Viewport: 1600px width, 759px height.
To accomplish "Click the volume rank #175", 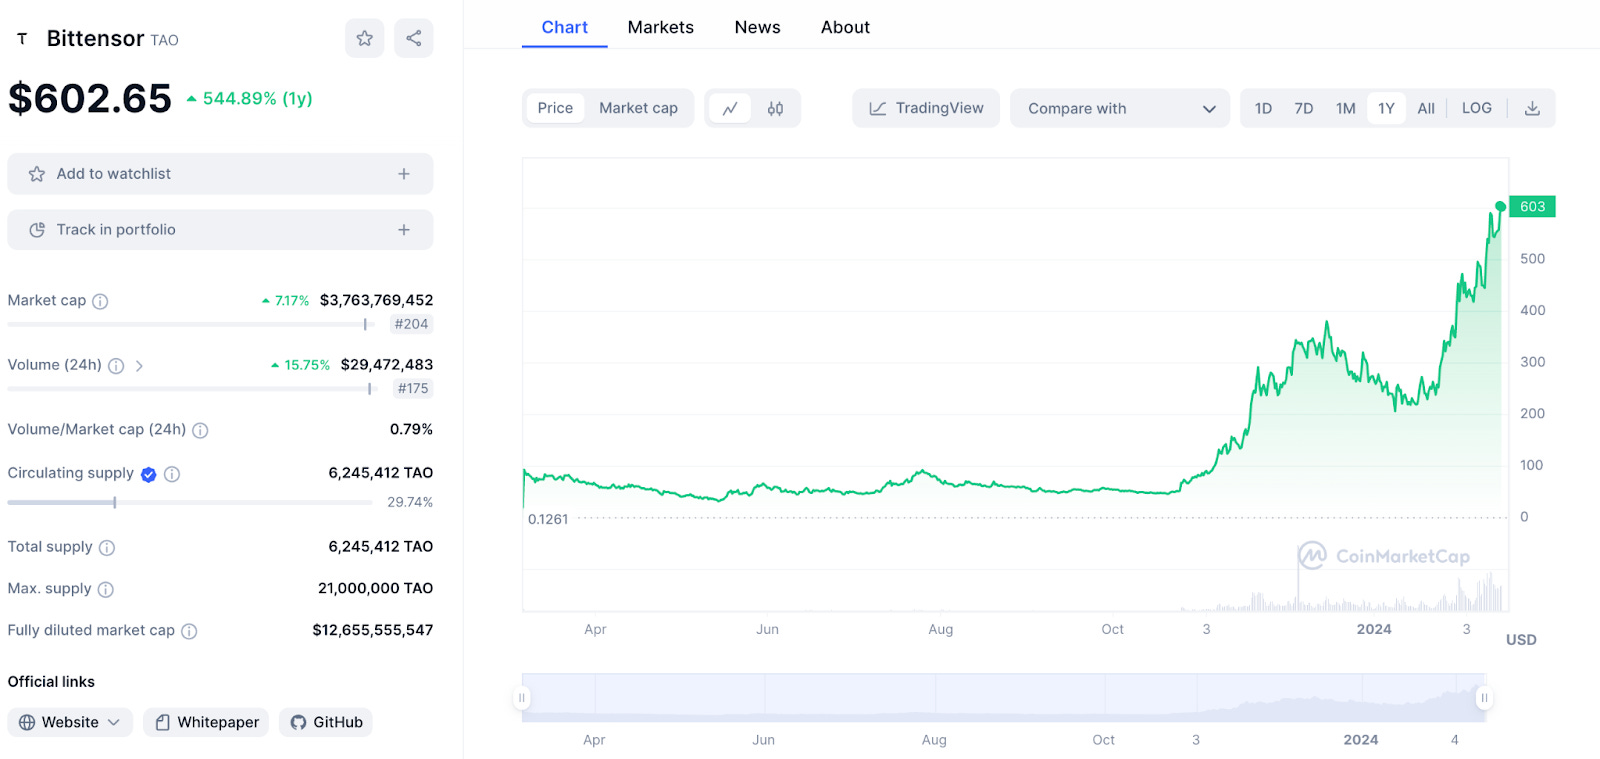I will click(x=413, y=388).
